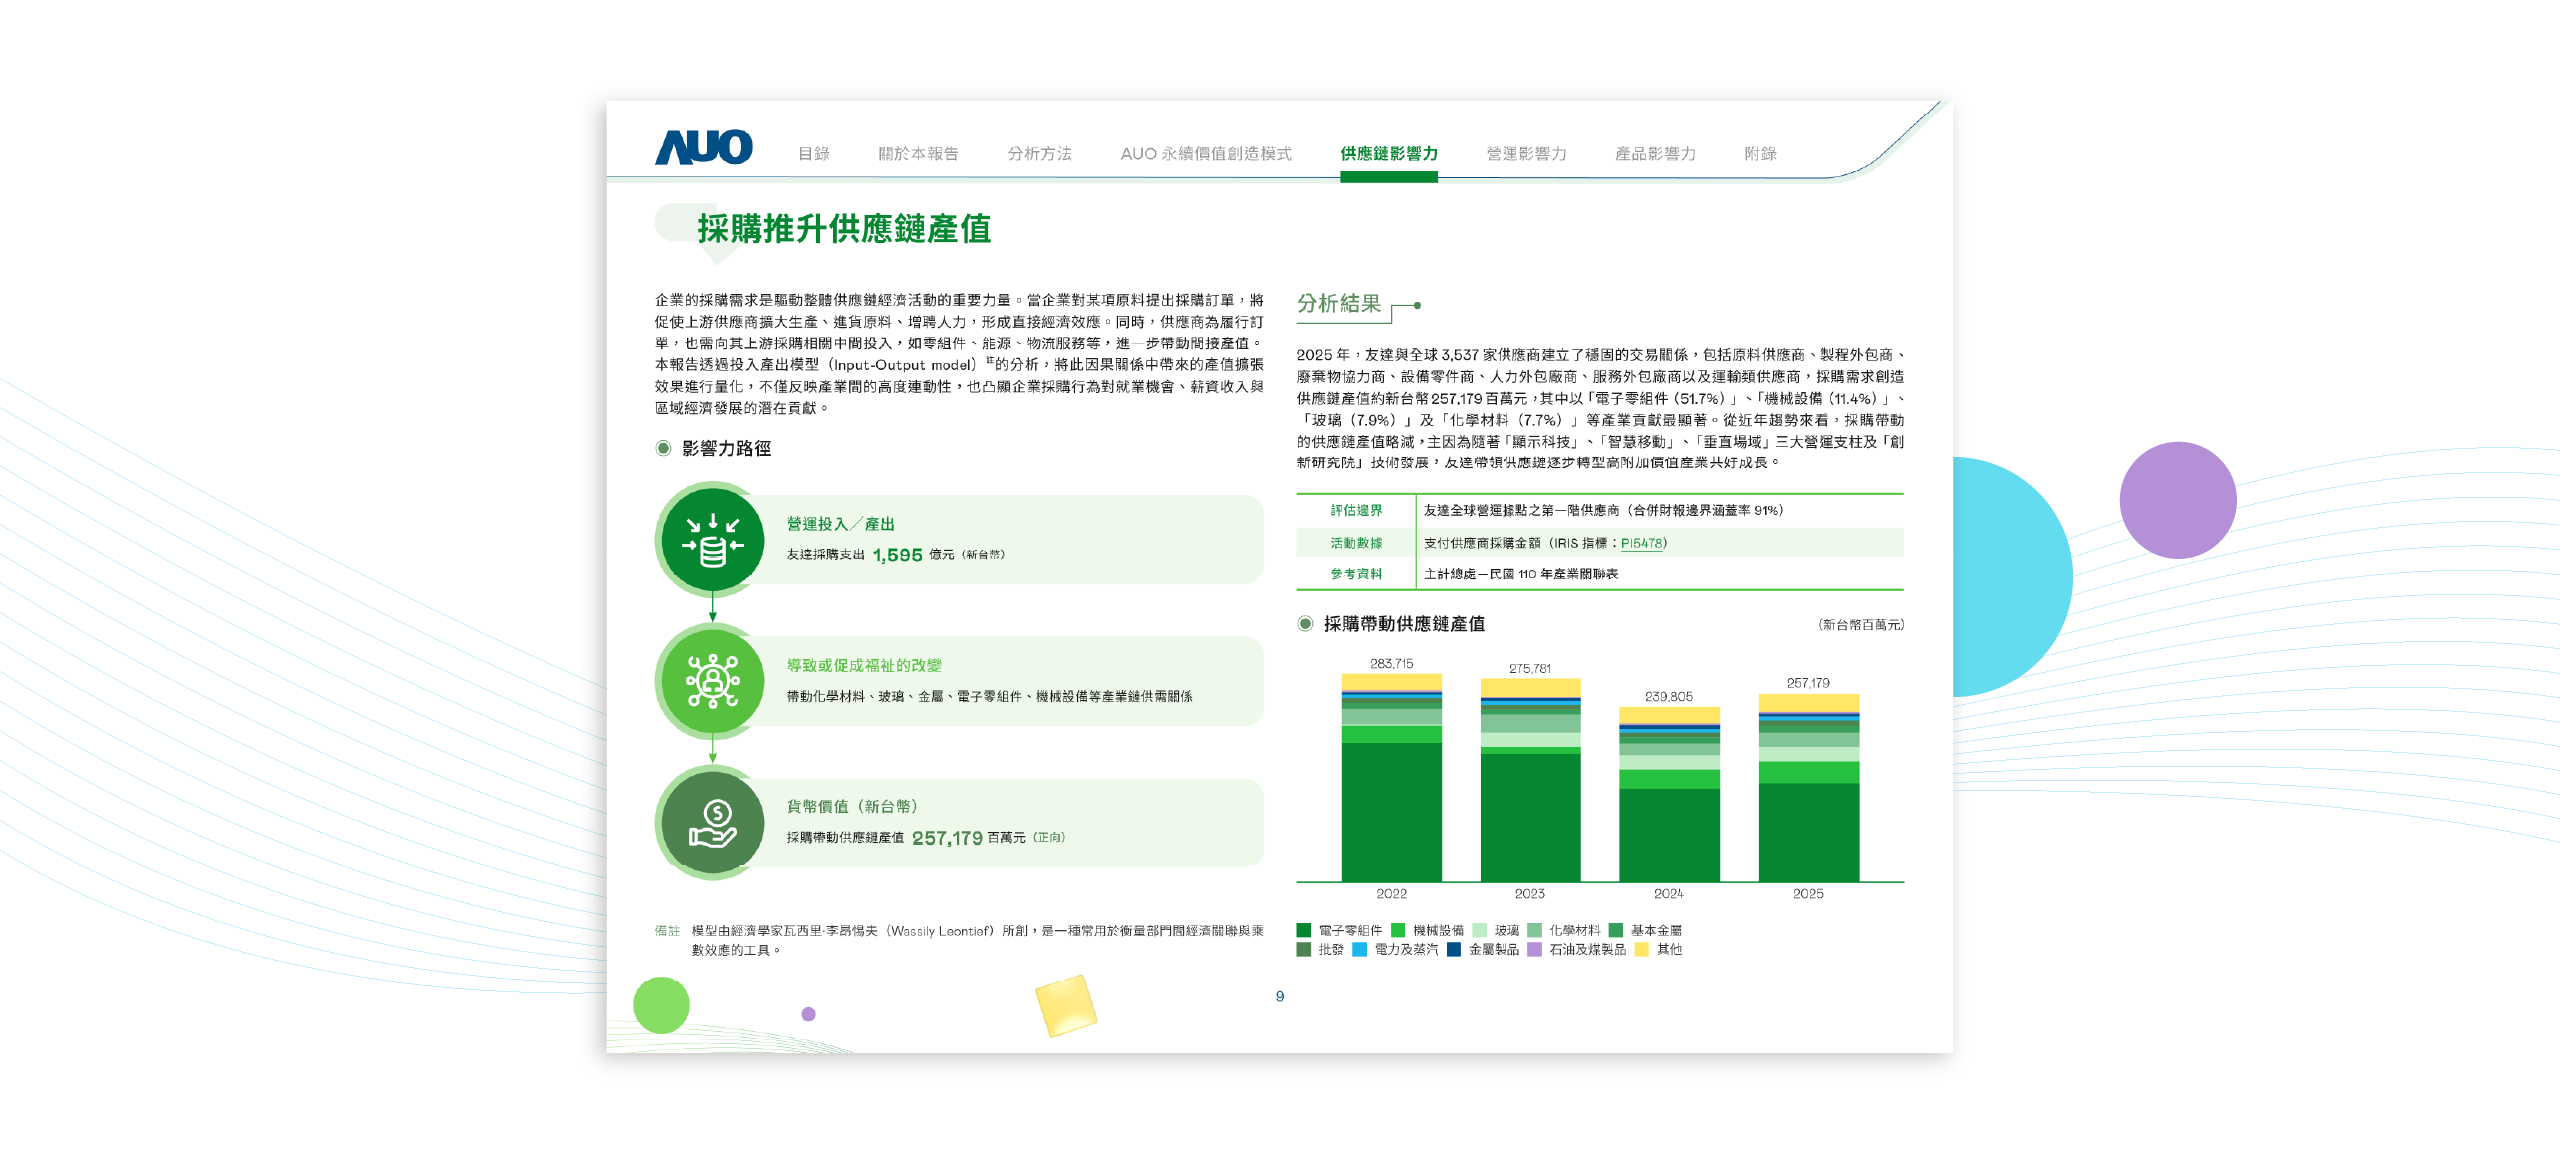
Task: Click the 基本金屬 legend swatch
Action: click(x=1616, y=930)
